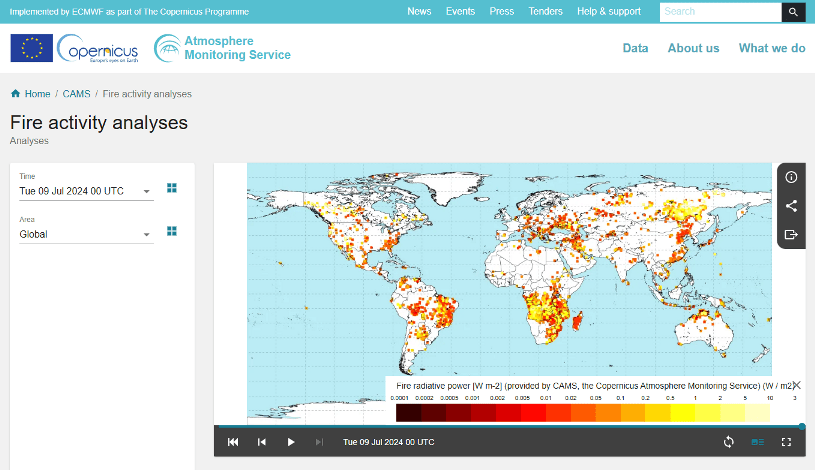
Task: Play the fire activity animation
Action: click(x=291, y=442)
